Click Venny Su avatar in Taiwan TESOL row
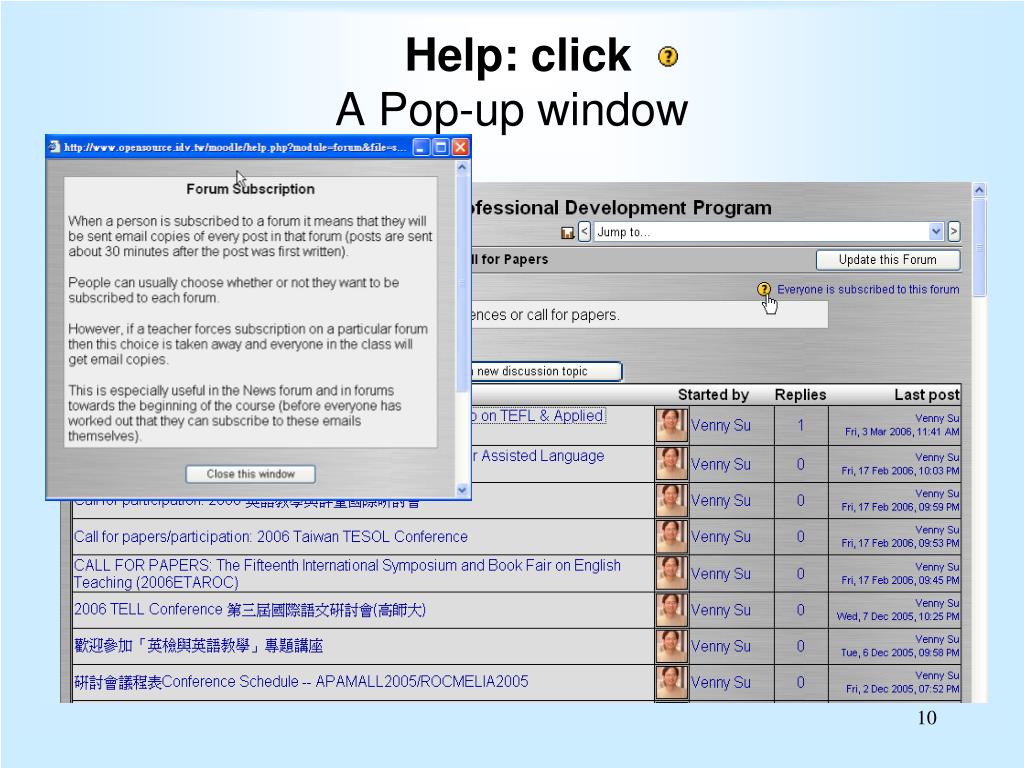The height and width of the screenshot is (768, 1024). (x=671, y=537)
